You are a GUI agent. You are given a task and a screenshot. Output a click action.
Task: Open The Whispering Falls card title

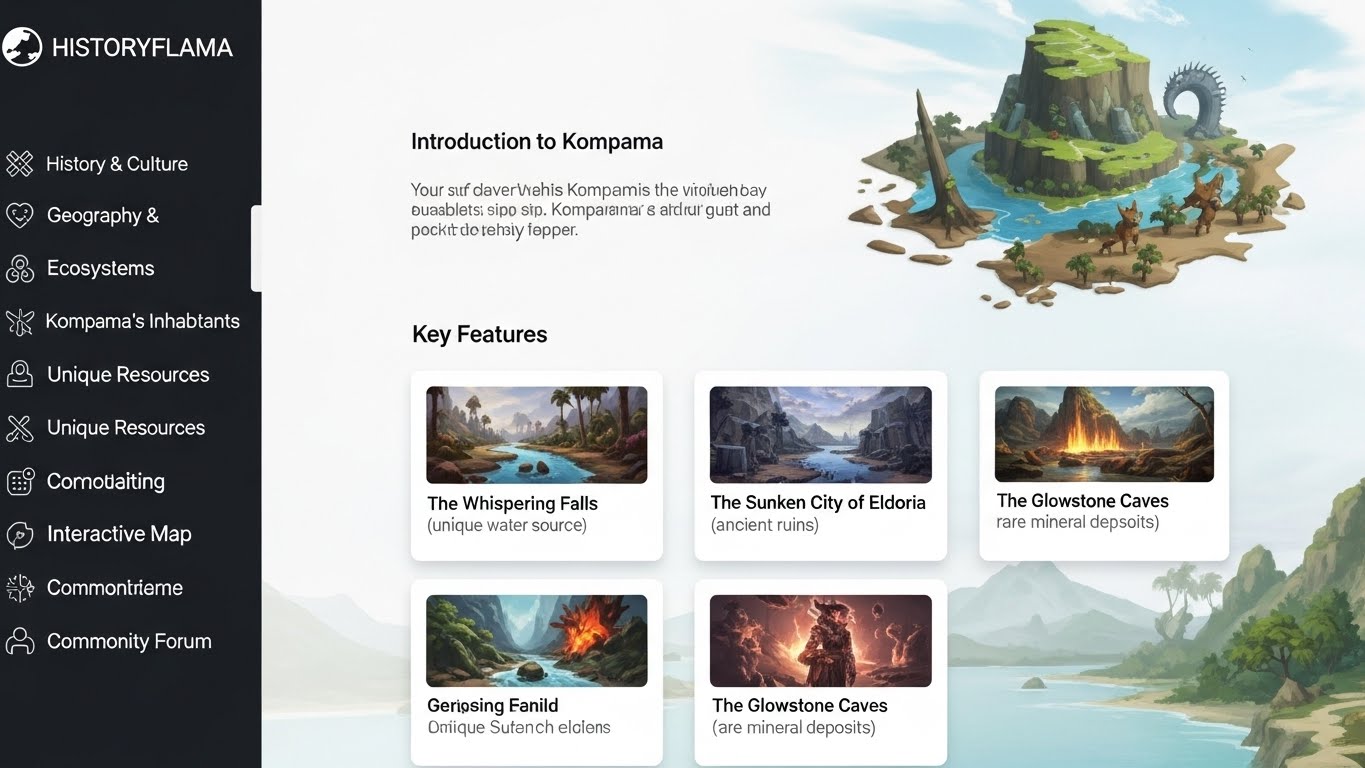point(512,503)
